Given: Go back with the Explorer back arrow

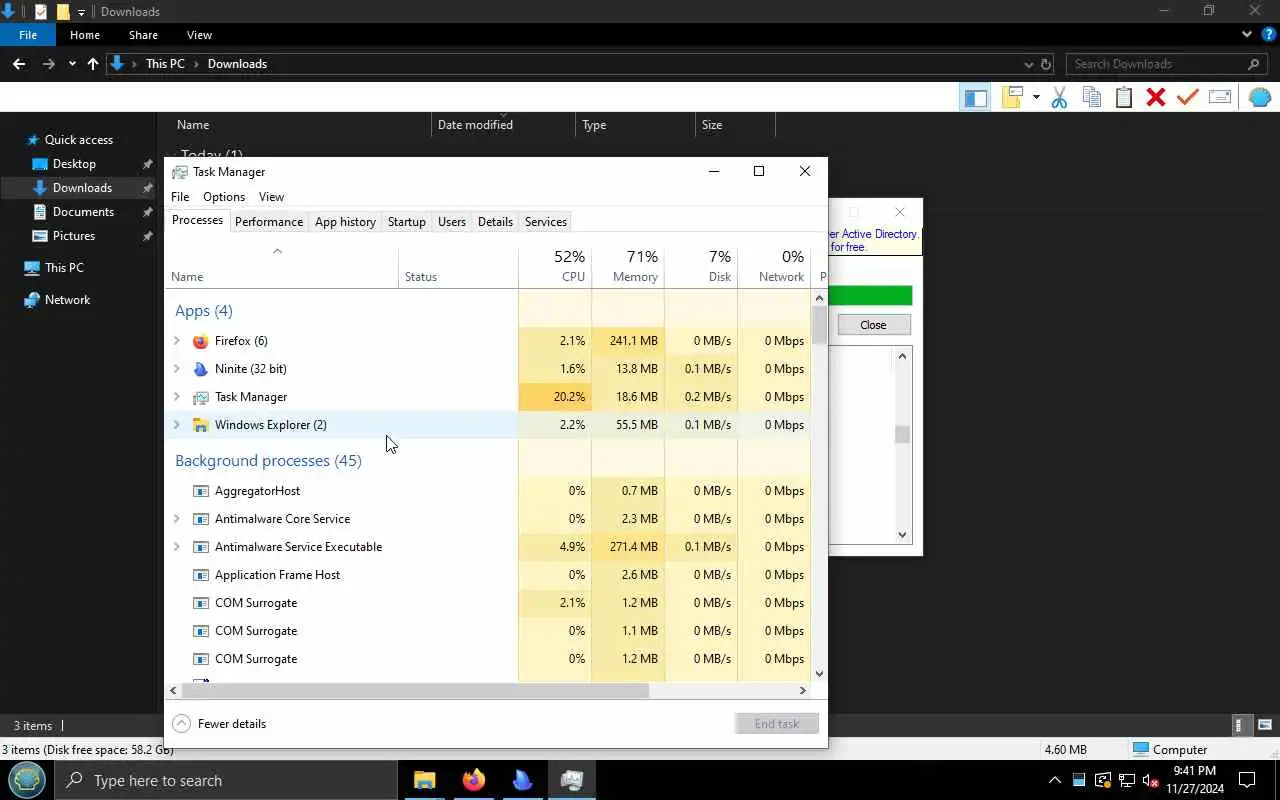Looking at the screenshot, I should [19, 64].
